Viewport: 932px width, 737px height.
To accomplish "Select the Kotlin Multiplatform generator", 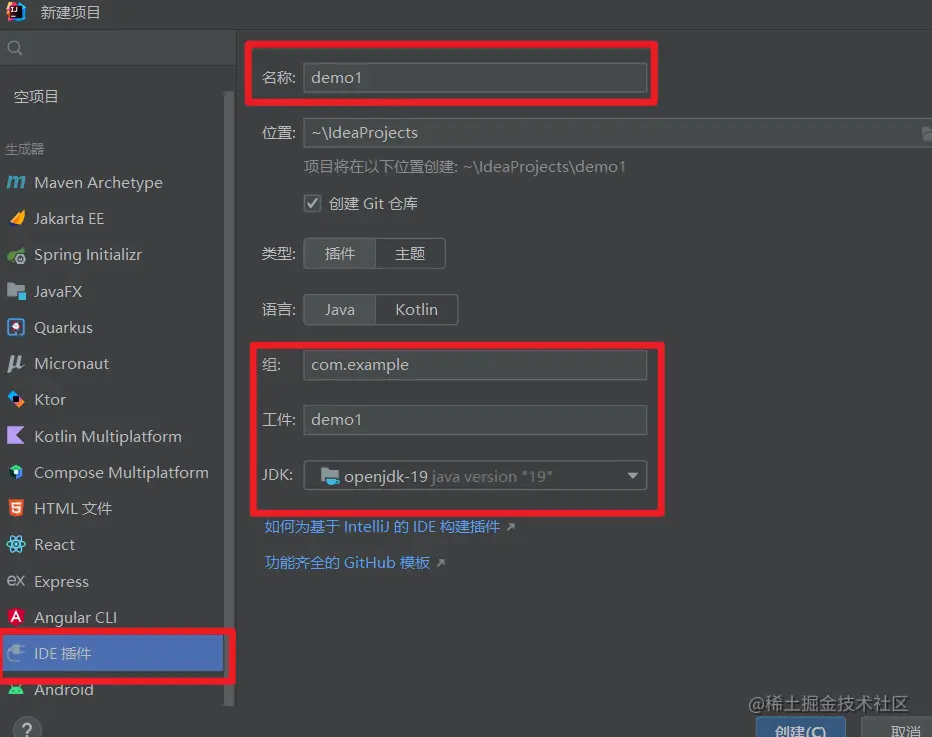I will point(112,436).
